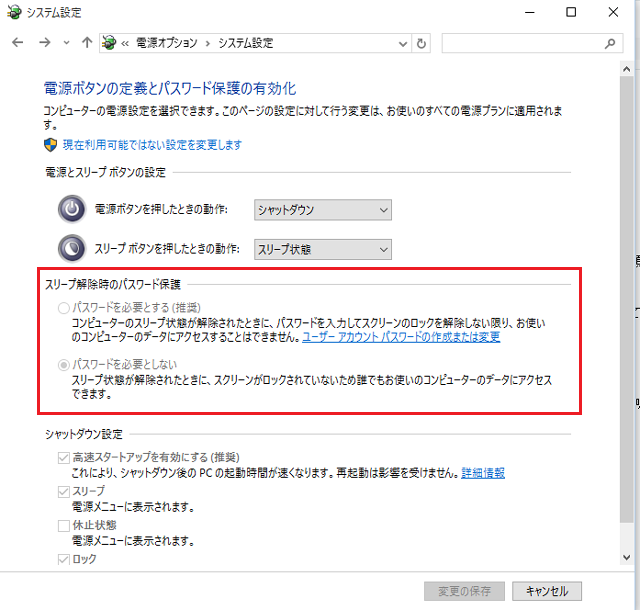Click the search magnifier icon

click(x=610, y=43)
